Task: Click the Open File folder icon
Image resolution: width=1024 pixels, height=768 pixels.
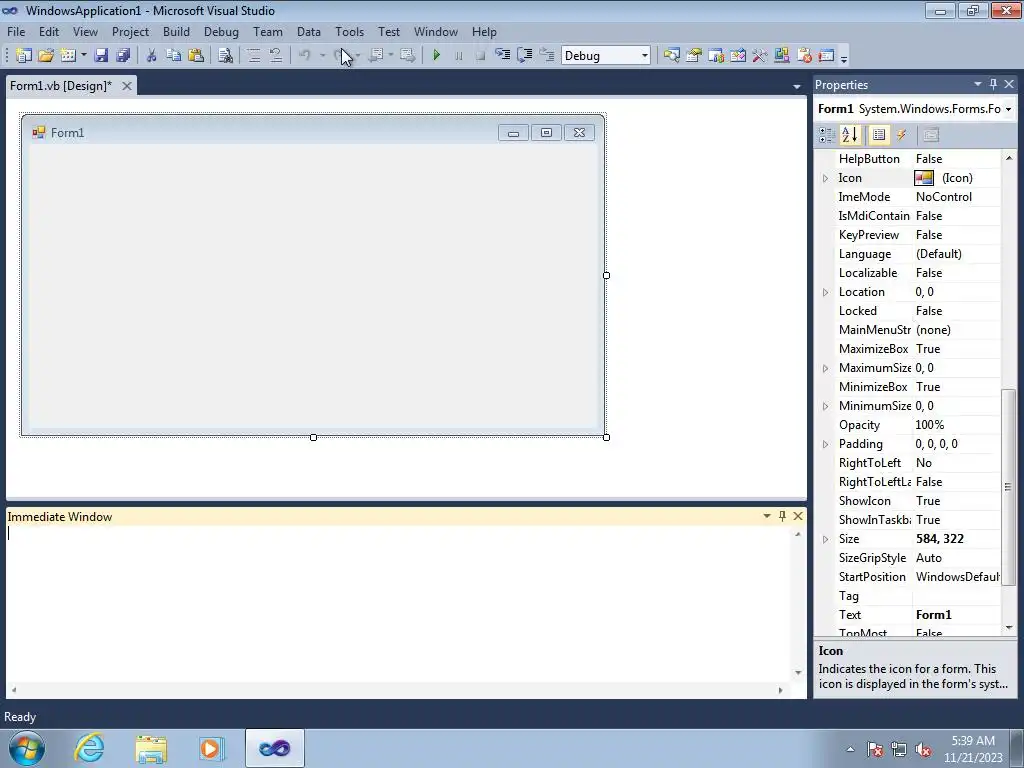Action: pyautogui.click(x=46, y=56)
